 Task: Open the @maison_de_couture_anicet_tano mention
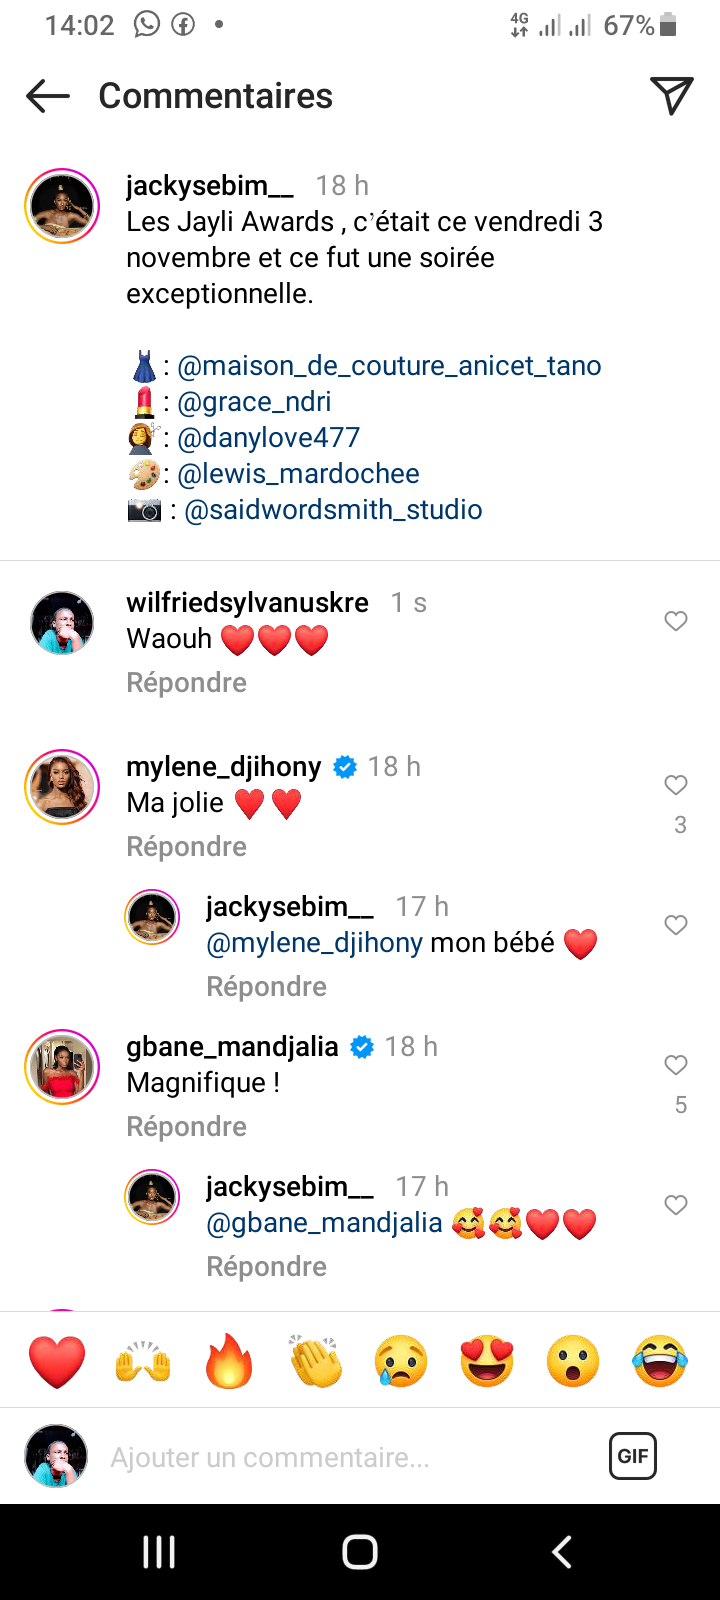coord(389,366)
